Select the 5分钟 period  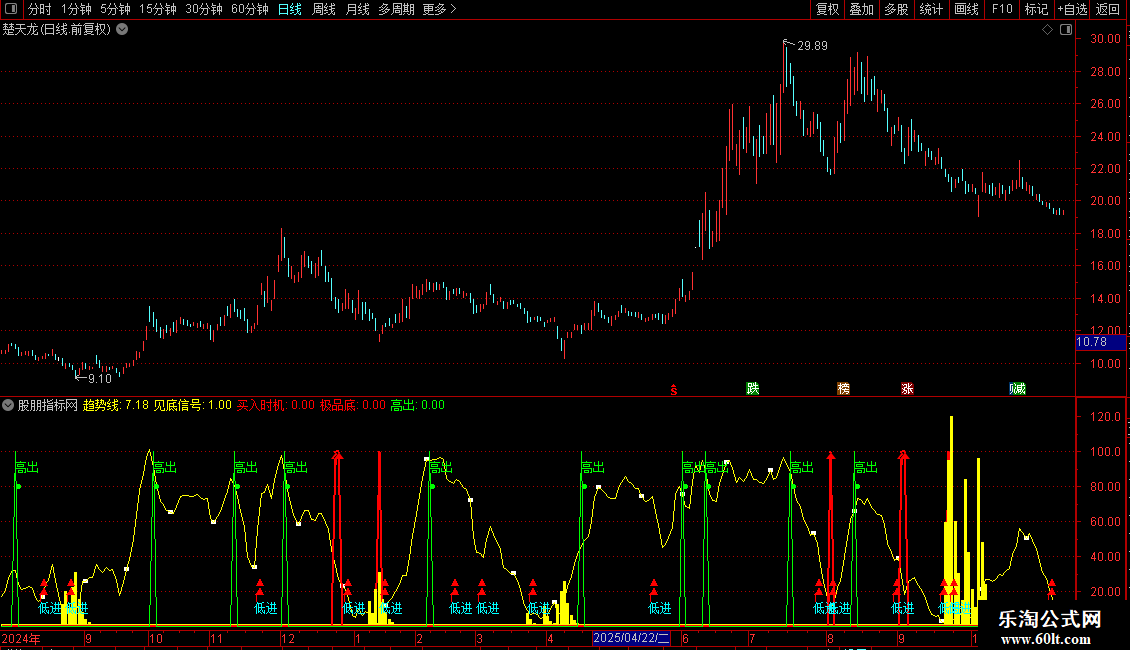click(115, 9)
